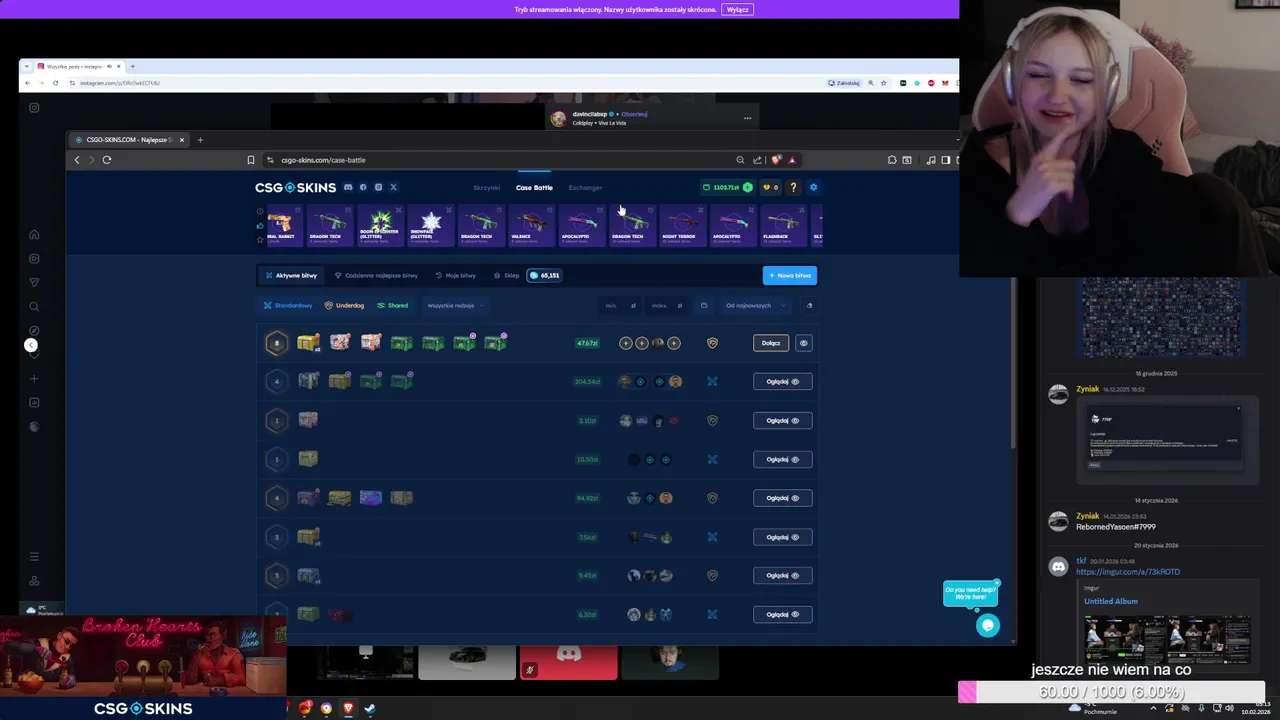Click the csgo-skins.com address bar
This screenshot has width=1280, height=720.
coord(500,160)
